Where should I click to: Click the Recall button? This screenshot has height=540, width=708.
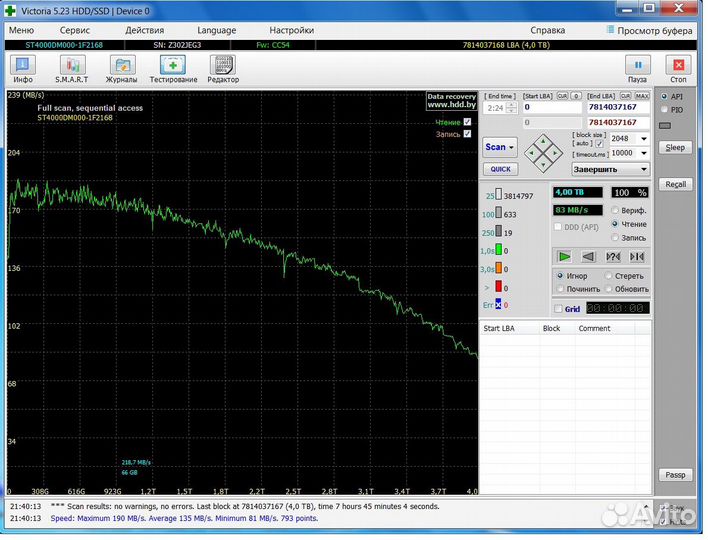pyautogui.click(x=675, y=184)
